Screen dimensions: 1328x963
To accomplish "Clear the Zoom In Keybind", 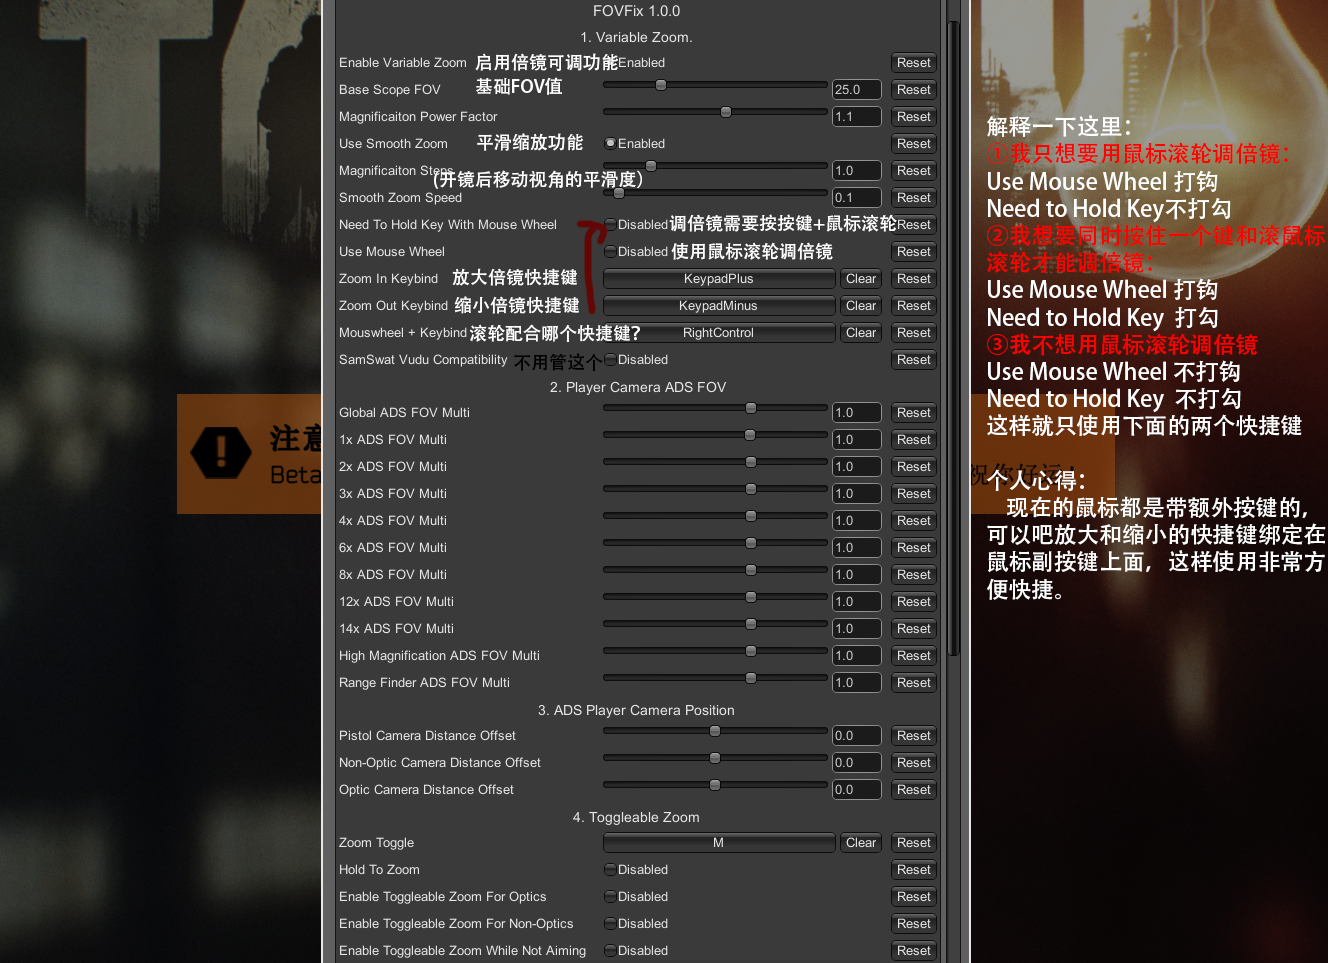I will coord(860,279).
